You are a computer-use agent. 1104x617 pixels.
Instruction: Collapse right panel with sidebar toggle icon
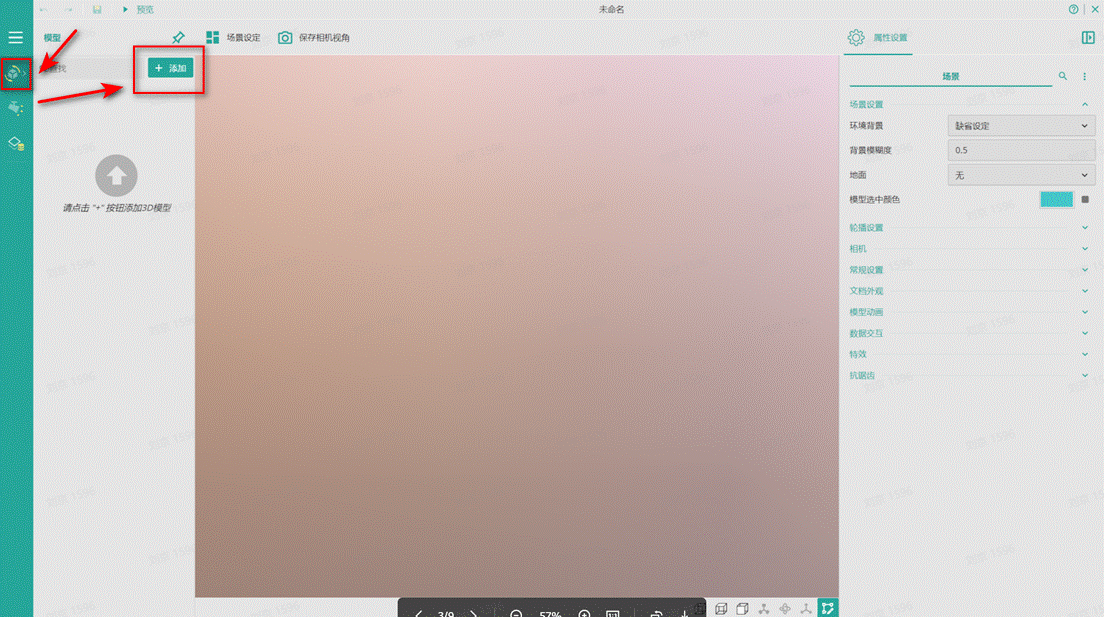(1088, 37)
